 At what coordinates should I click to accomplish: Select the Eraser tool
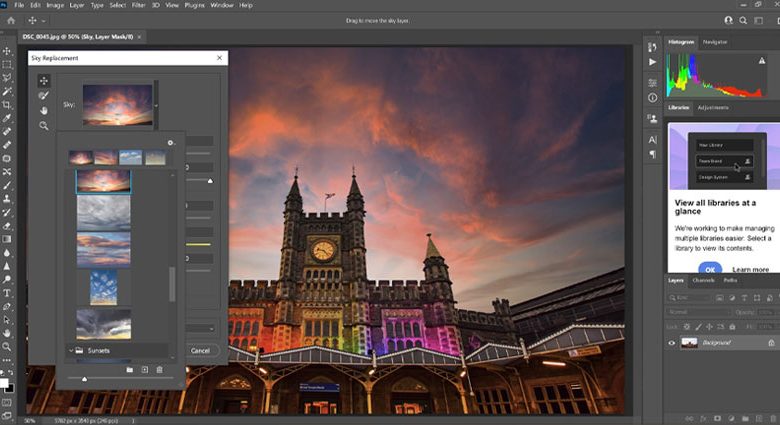pyautogui.click(x=7, y=225)
